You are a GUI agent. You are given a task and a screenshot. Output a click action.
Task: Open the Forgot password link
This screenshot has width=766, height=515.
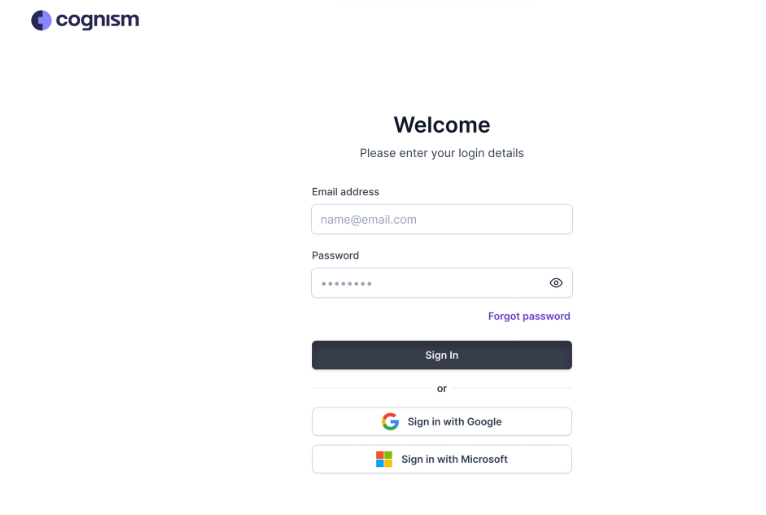529,316
